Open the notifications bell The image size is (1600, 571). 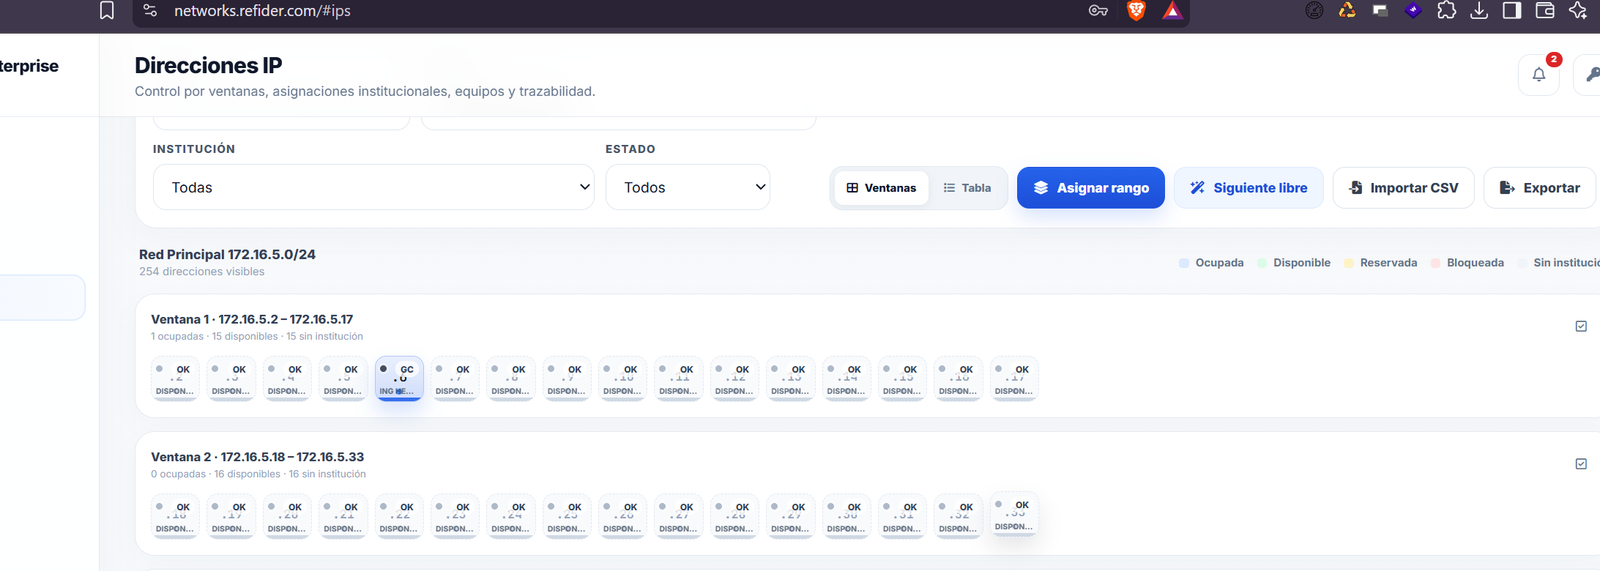click(1538, 74)
